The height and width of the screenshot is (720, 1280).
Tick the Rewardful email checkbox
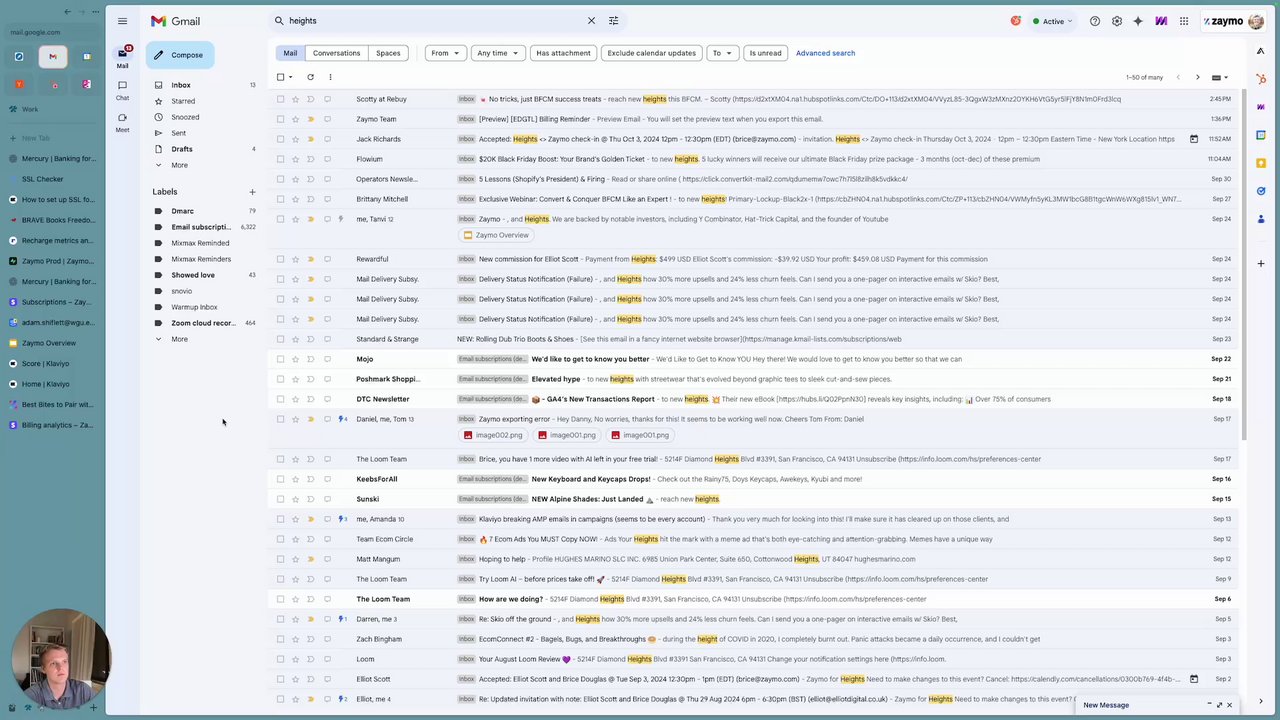tap(280, 259)
